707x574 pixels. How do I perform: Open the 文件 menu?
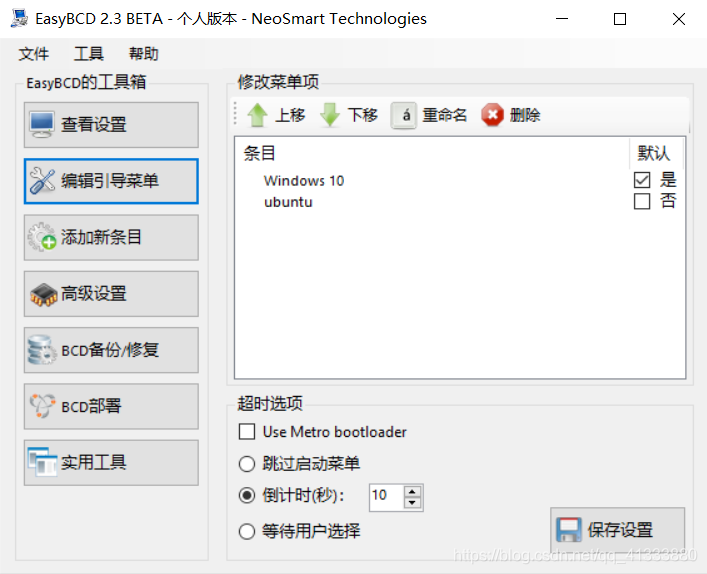34,54
